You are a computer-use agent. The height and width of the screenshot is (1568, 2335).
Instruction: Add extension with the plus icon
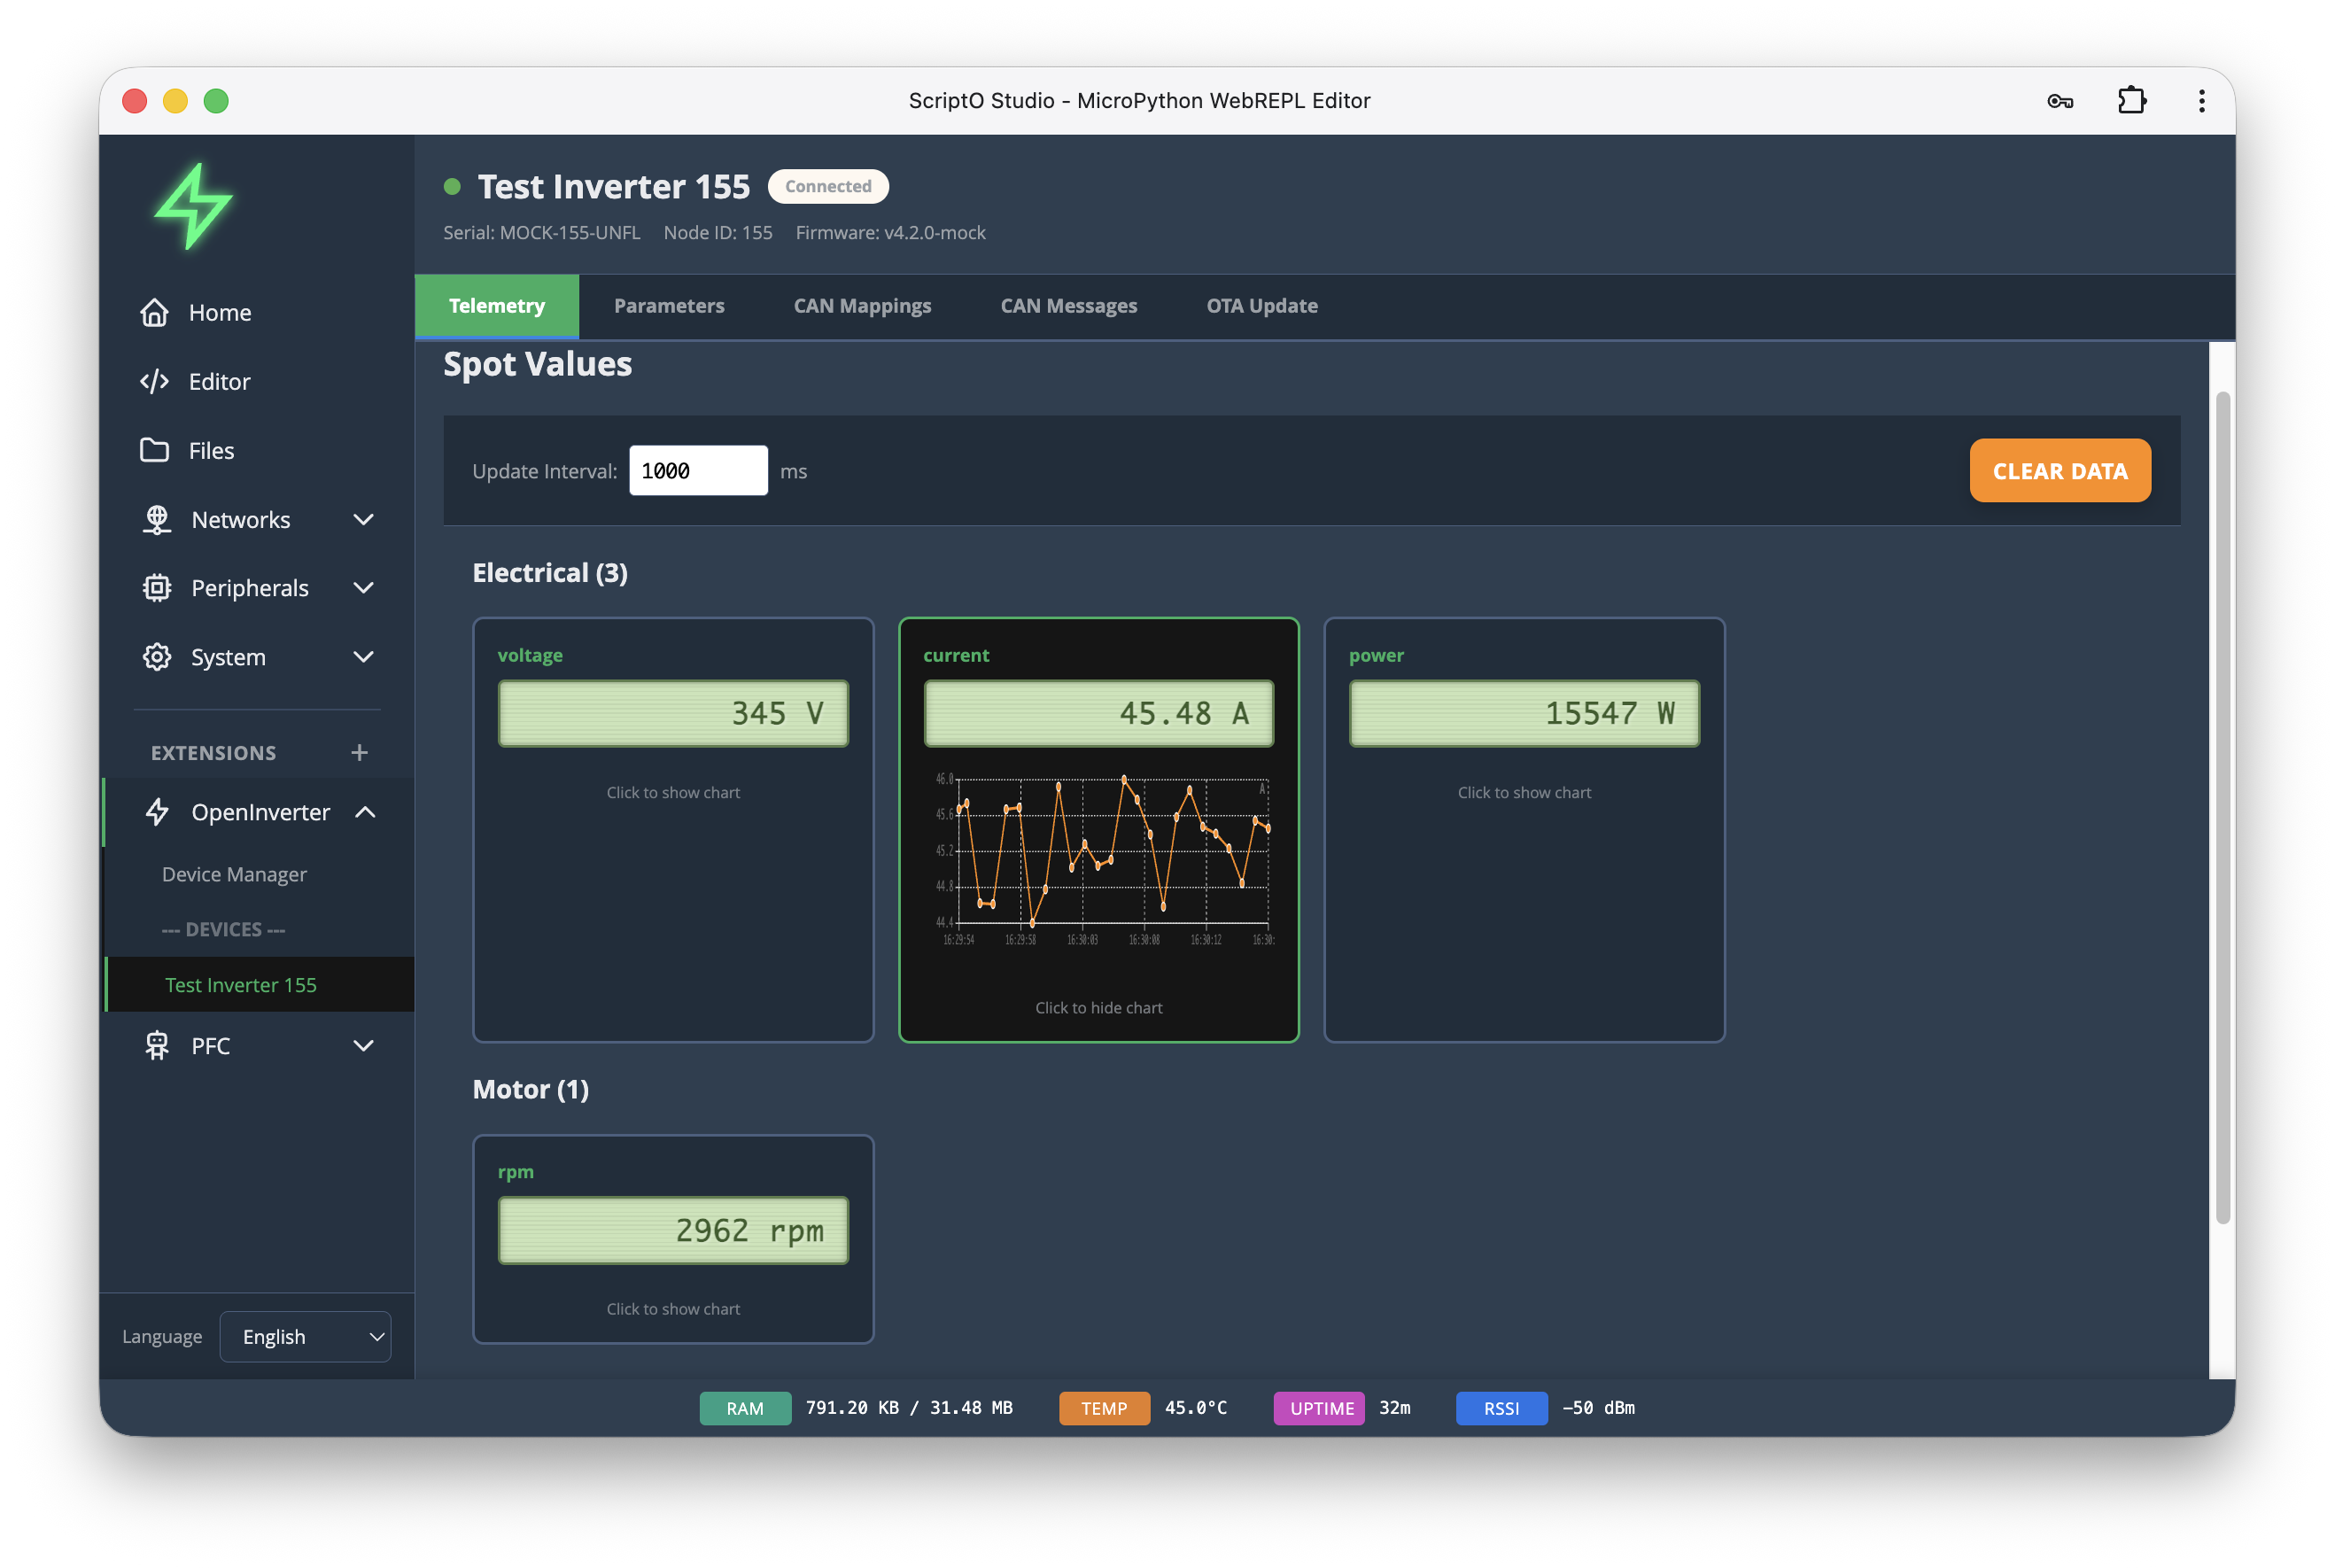[x=359, y=752]
